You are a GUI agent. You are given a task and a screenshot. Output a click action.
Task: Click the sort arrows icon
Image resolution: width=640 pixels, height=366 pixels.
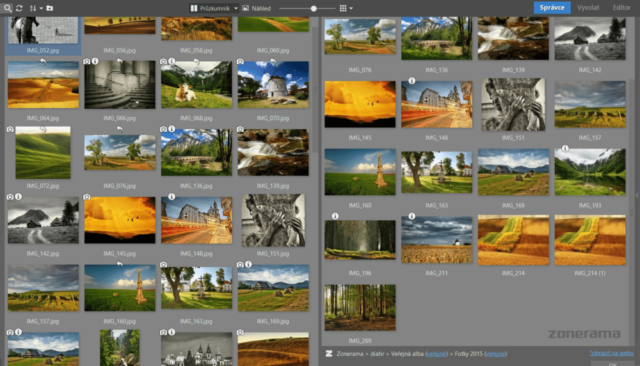(x=33, y=8)
